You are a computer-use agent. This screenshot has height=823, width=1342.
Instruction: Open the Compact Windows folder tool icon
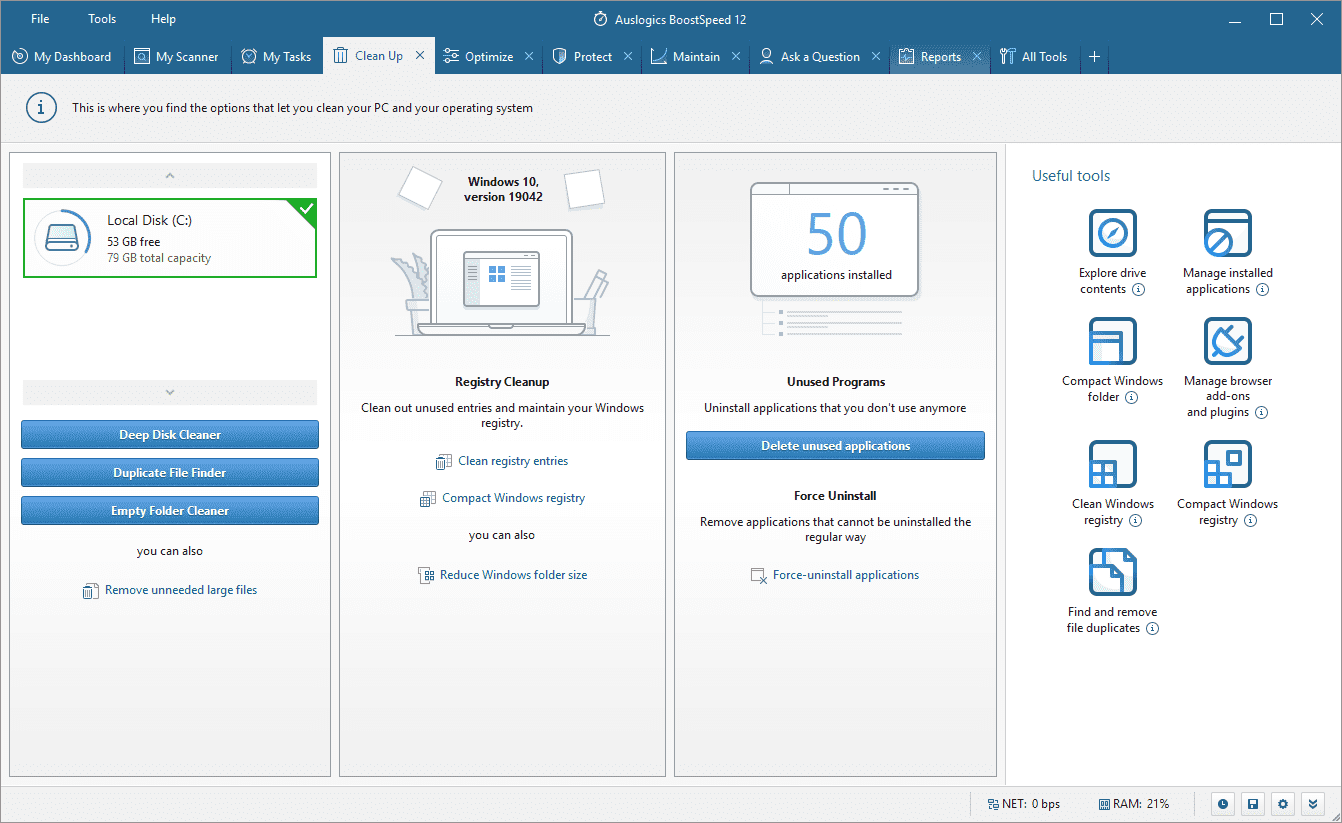click(1112, 342)
